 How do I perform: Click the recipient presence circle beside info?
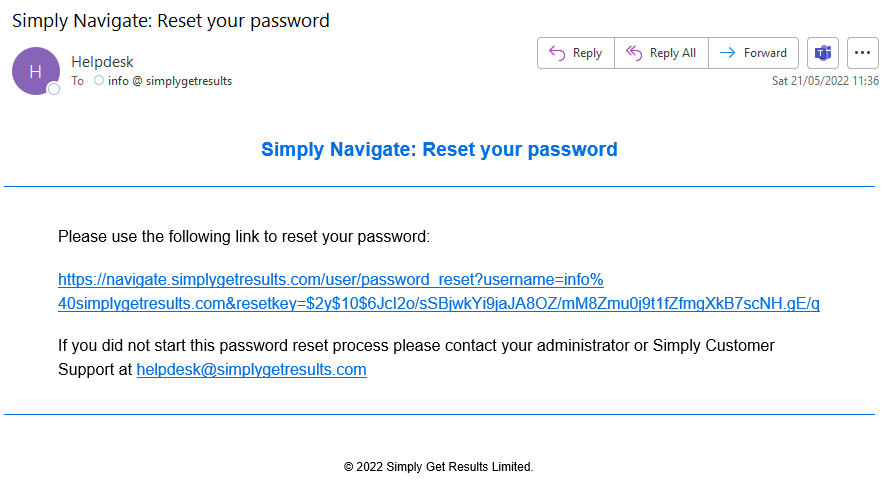tap(99, 81)
